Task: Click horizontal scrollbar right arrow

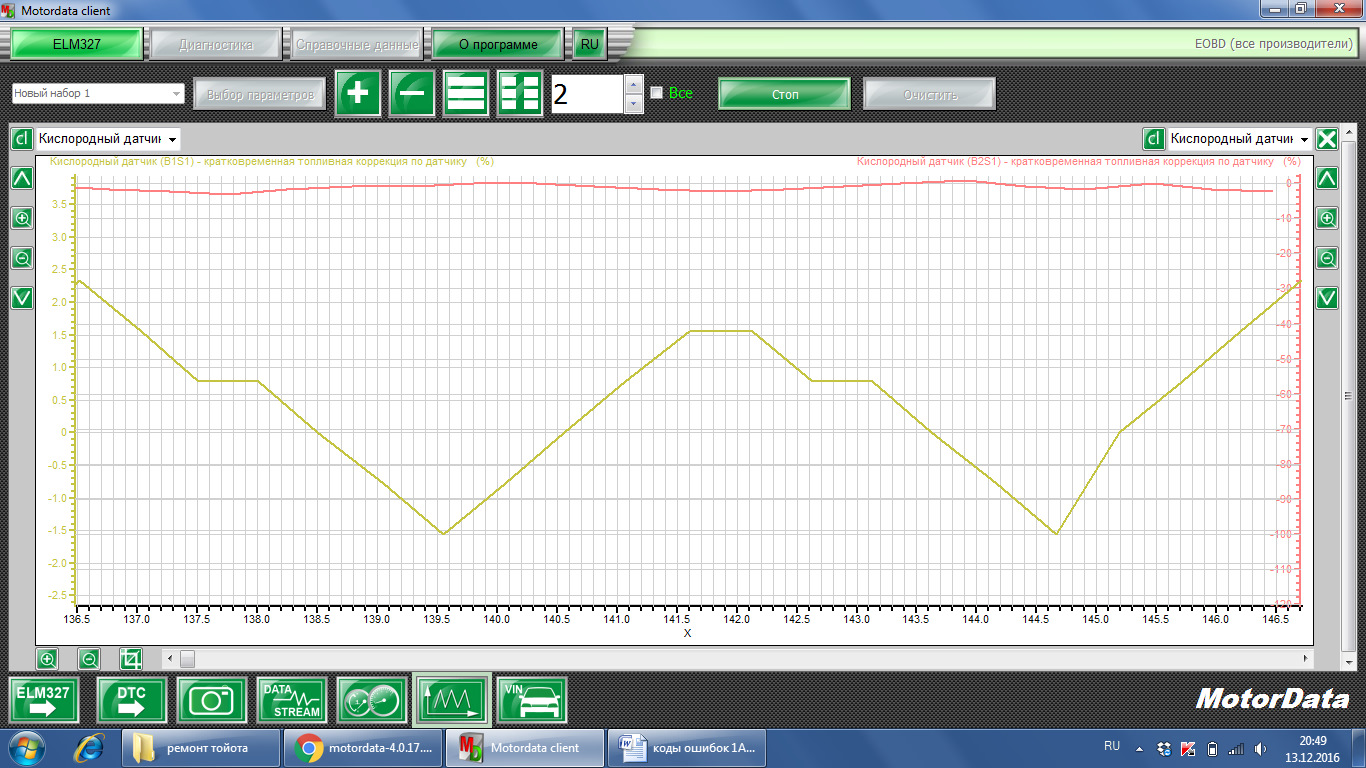Action: click(1305, 659)
